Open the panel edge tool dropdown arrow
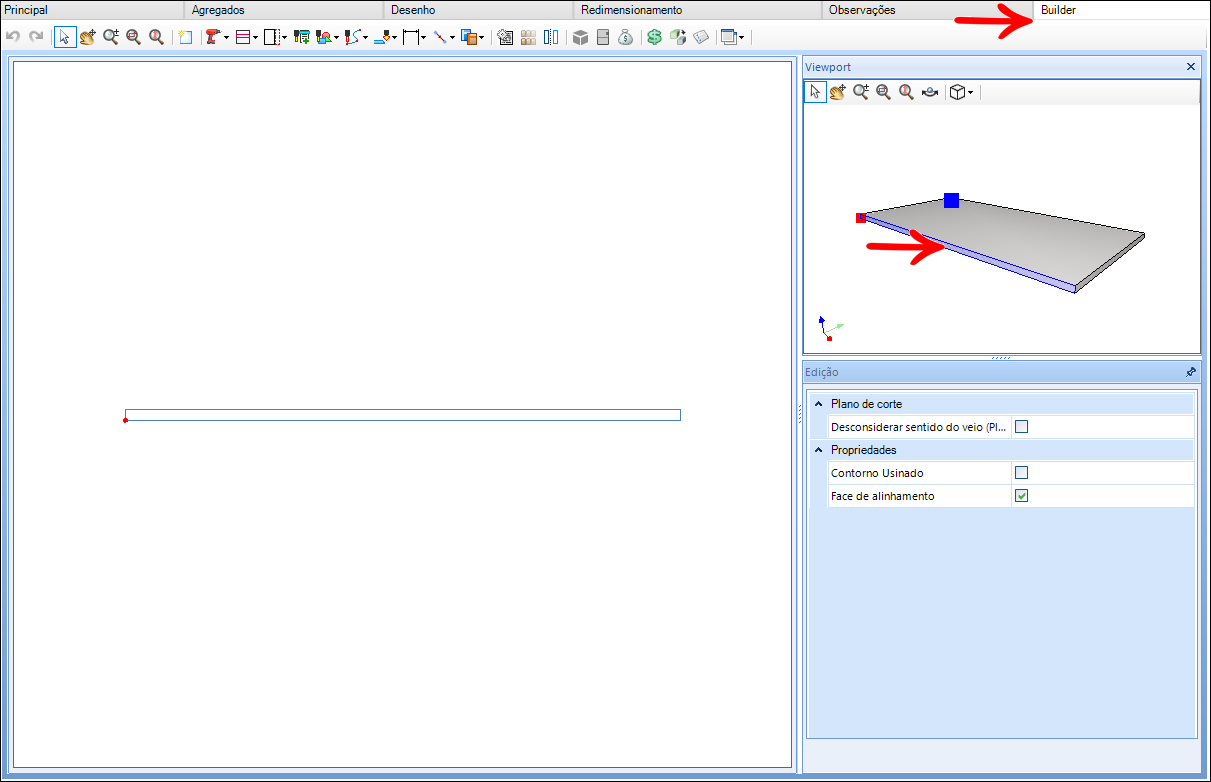The height and width of the screenshot is (782, 1211). pyautogui.click(x=284, y=38)
